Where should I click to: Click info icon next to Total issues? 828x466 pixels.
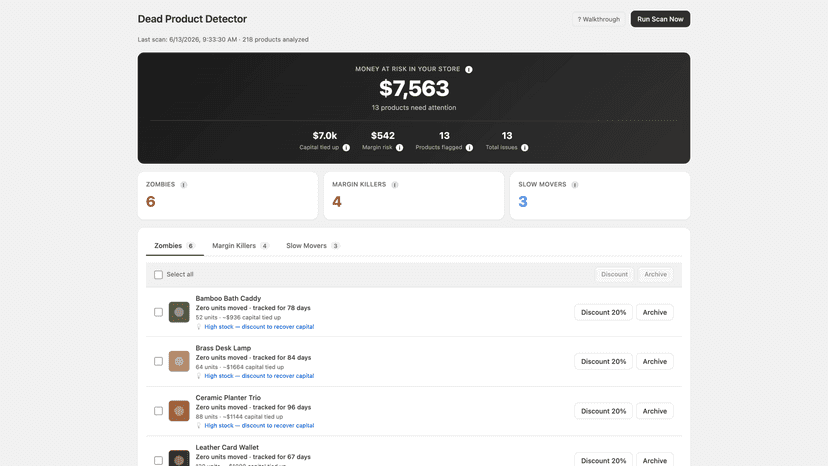point(524,148)
